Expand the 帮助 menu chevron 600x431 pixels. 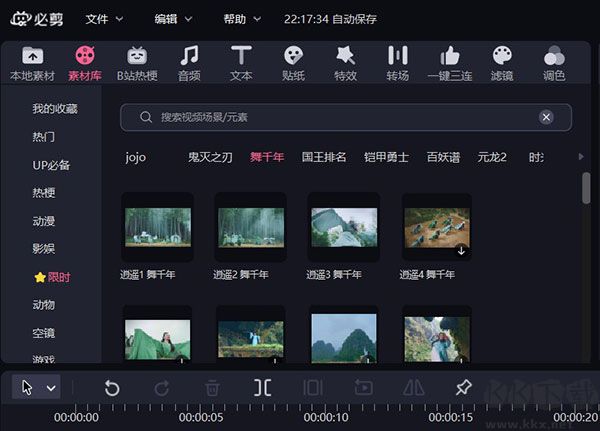pyautogui.click(x=257, y=18)
